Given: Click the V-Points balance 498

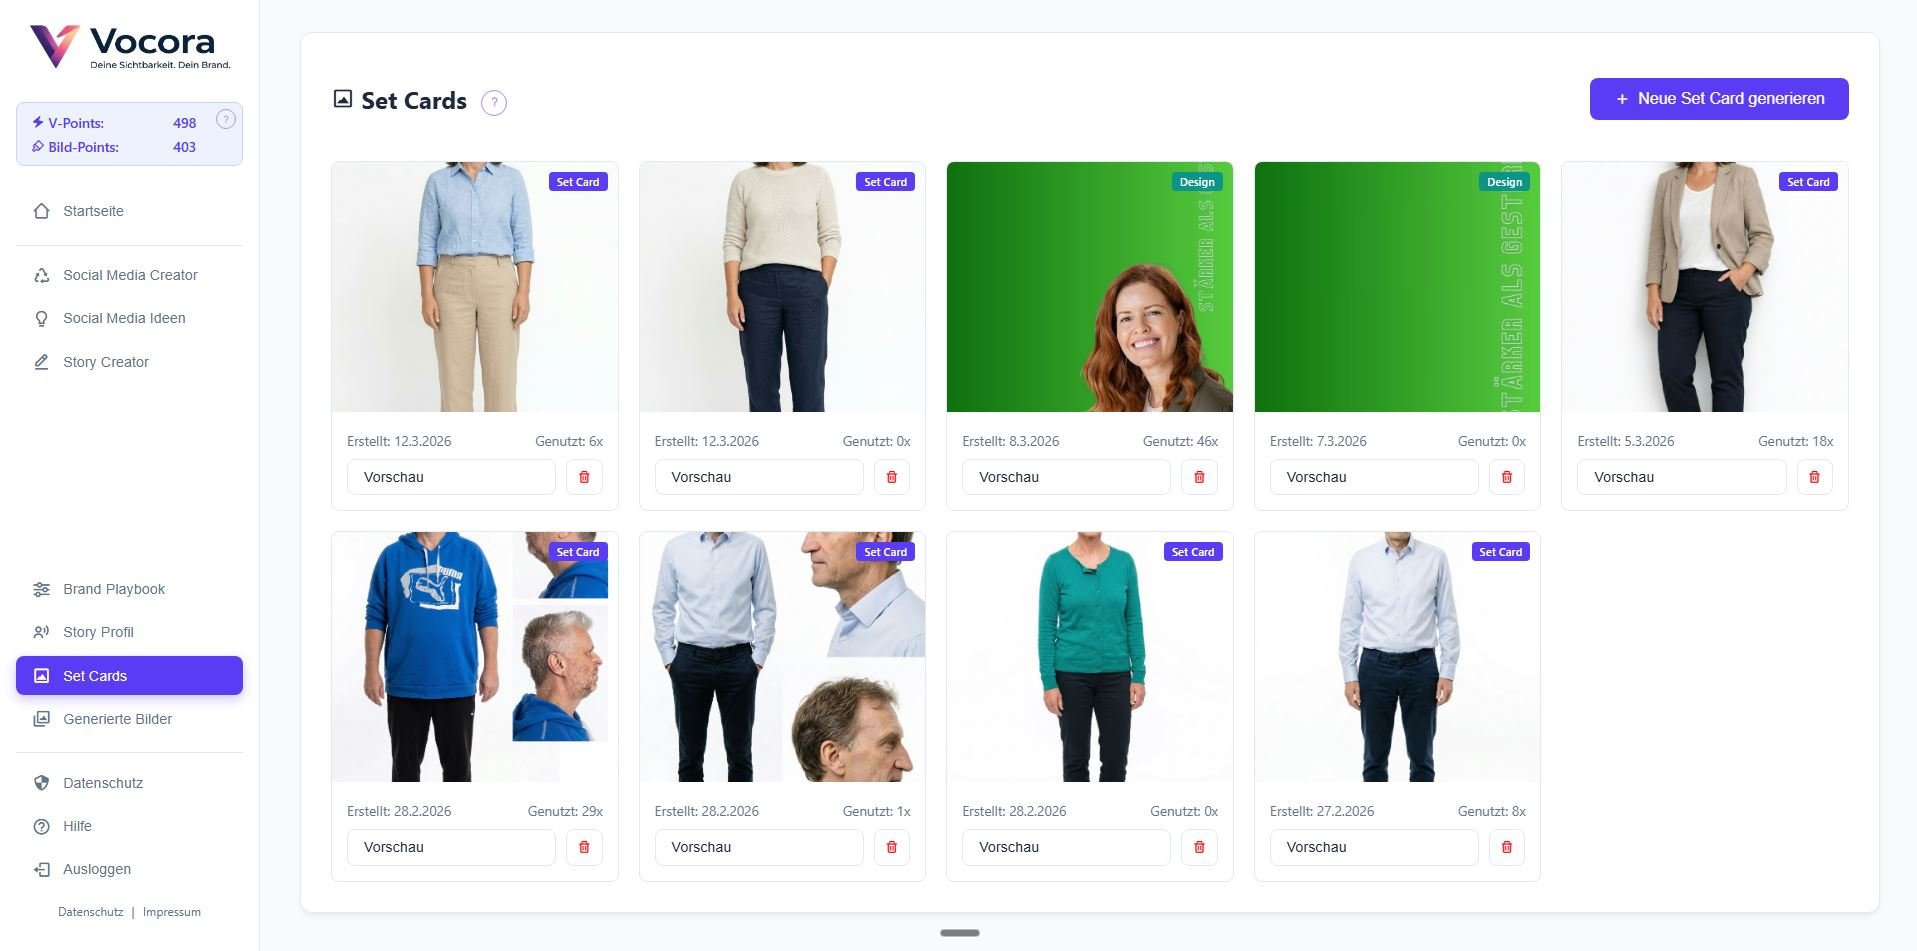Looking at the screenshot, I should pyautogui.click(x=185, y=123).
